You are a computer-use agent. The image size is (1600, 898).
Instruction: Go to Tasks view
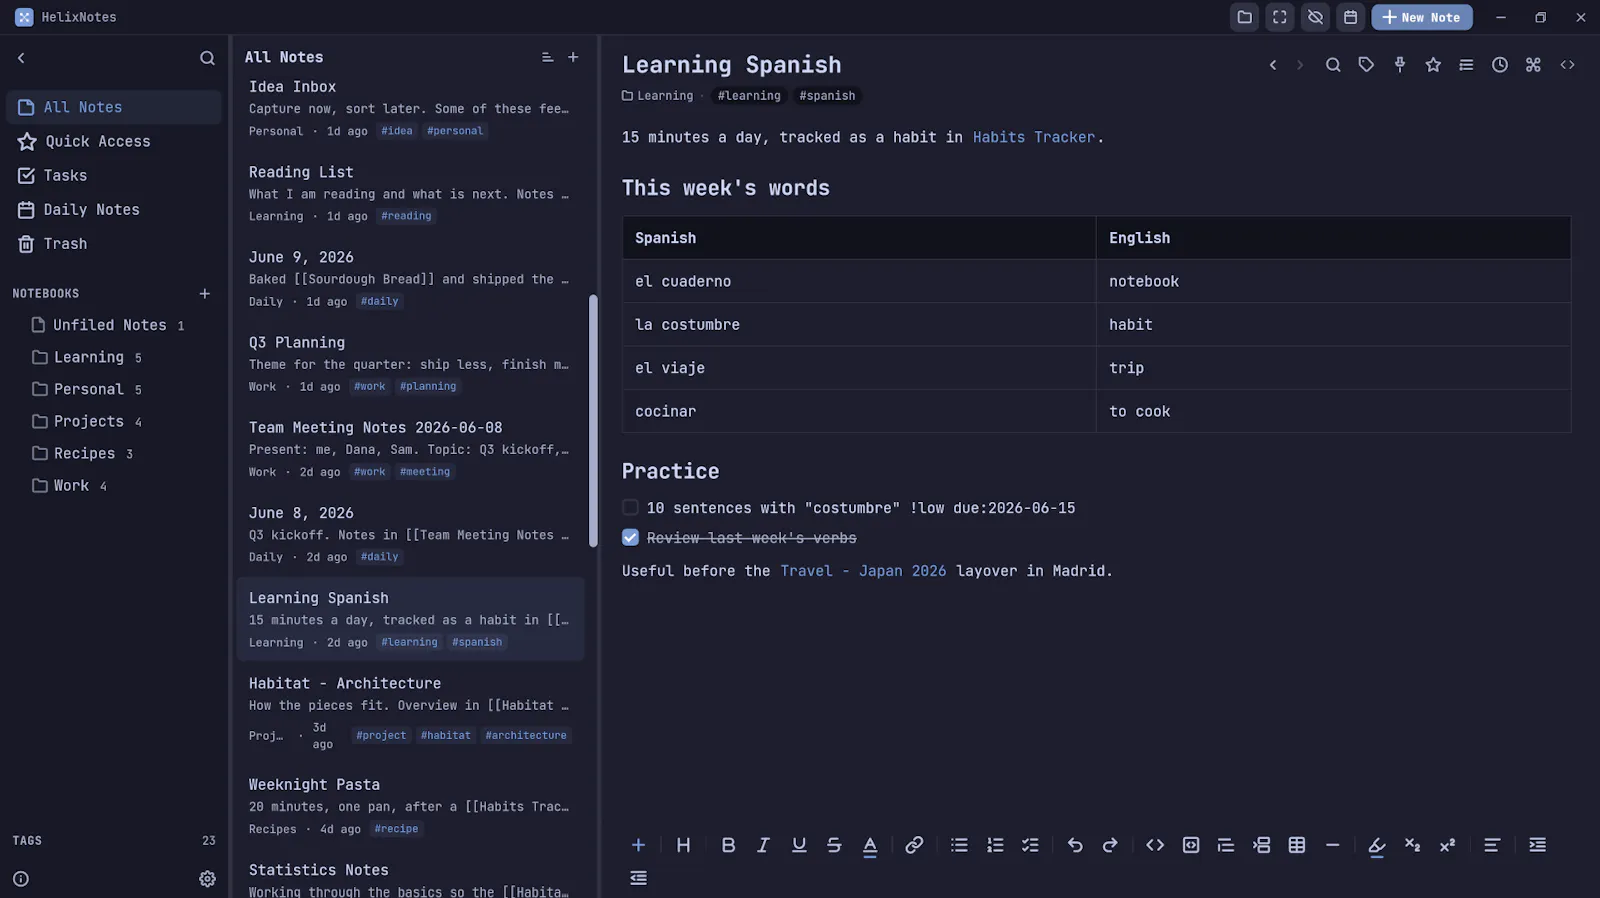(x=114, y=175)
